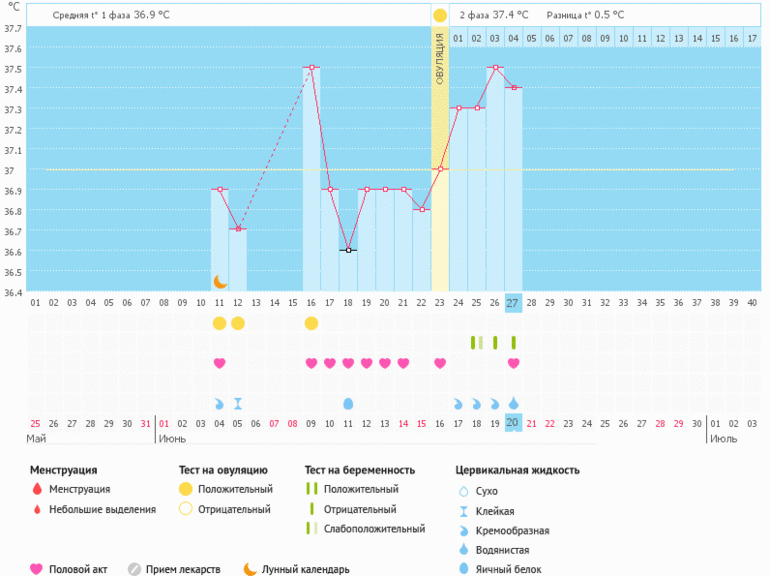Click the Прием лекарств pill legend icon
770x576 pixels.
click(x=135, y=569)
